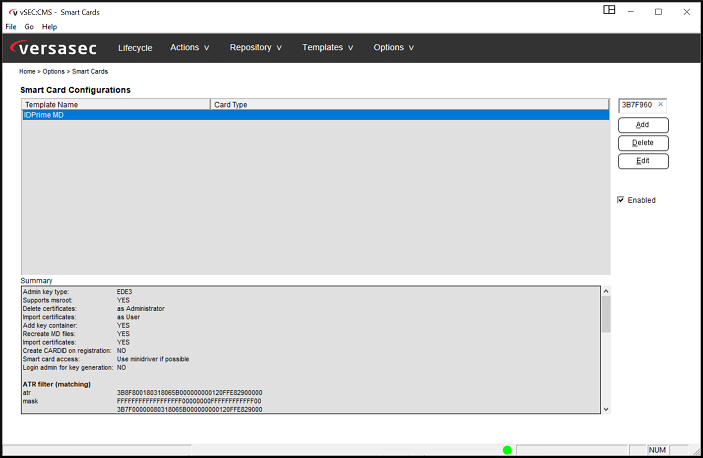Viewport: 703px width, 458px height.
Task: Open the File menu
Action: [11, 27]
